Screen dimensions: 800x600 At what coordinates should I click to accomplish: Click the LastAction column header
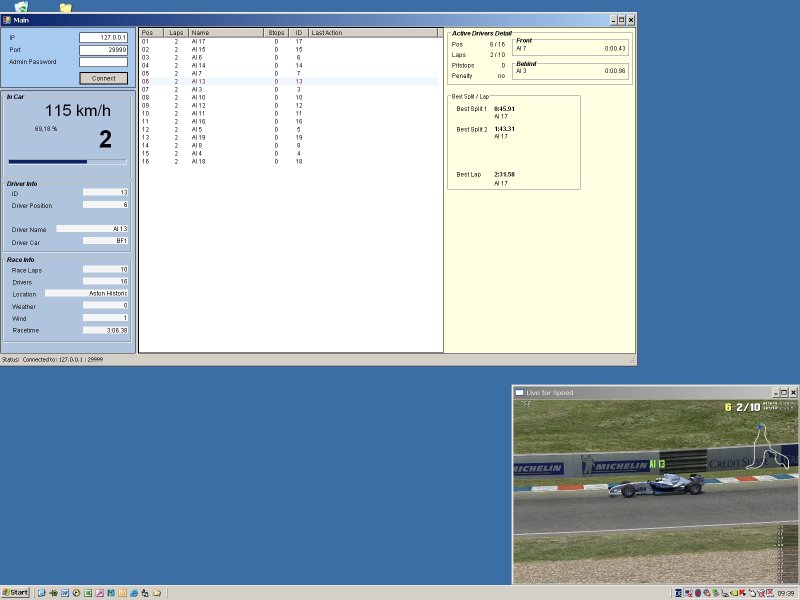[x=373, y=33]
